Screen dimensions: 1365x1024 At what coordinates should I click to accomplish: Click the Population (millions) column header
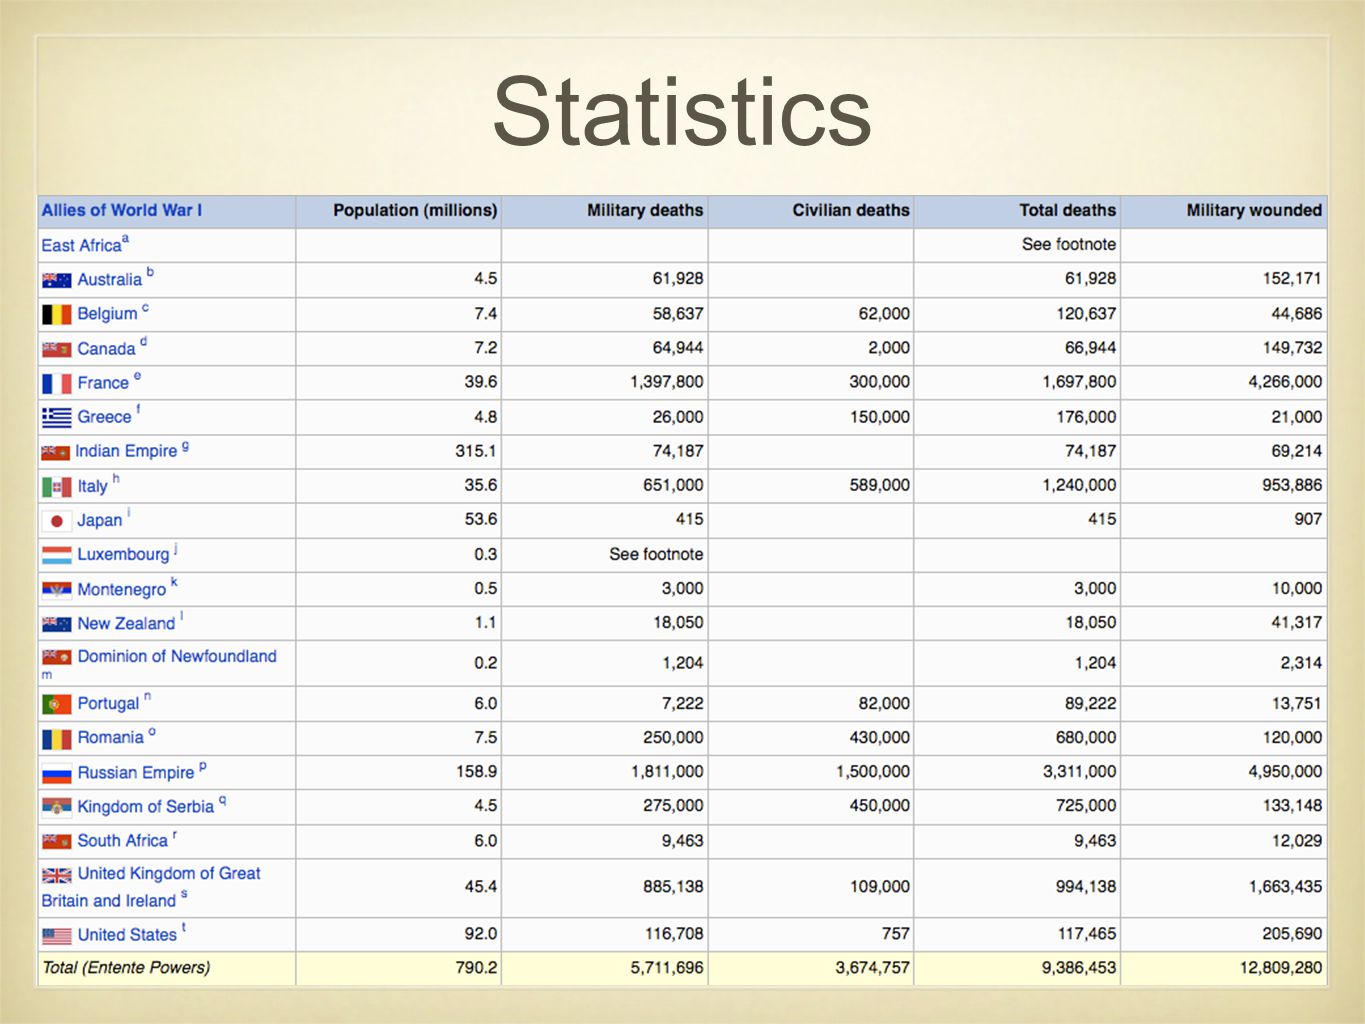415,210
